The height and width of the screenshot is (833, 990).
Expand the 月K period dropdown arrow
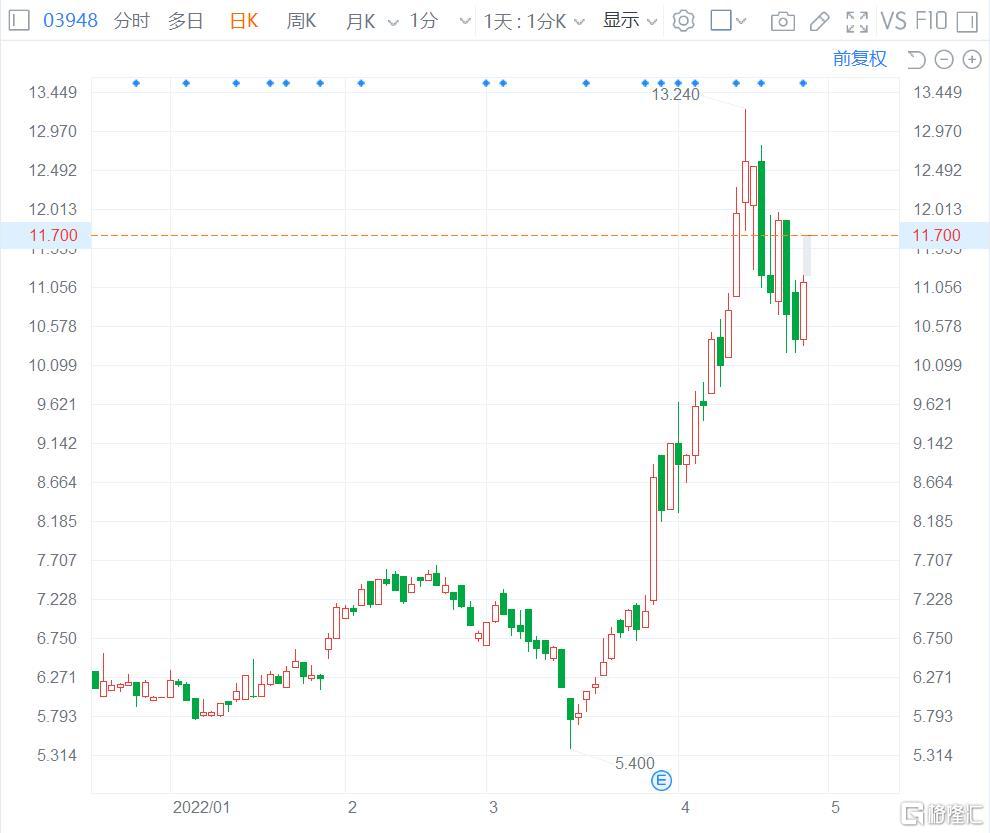[x=391, y=22]
